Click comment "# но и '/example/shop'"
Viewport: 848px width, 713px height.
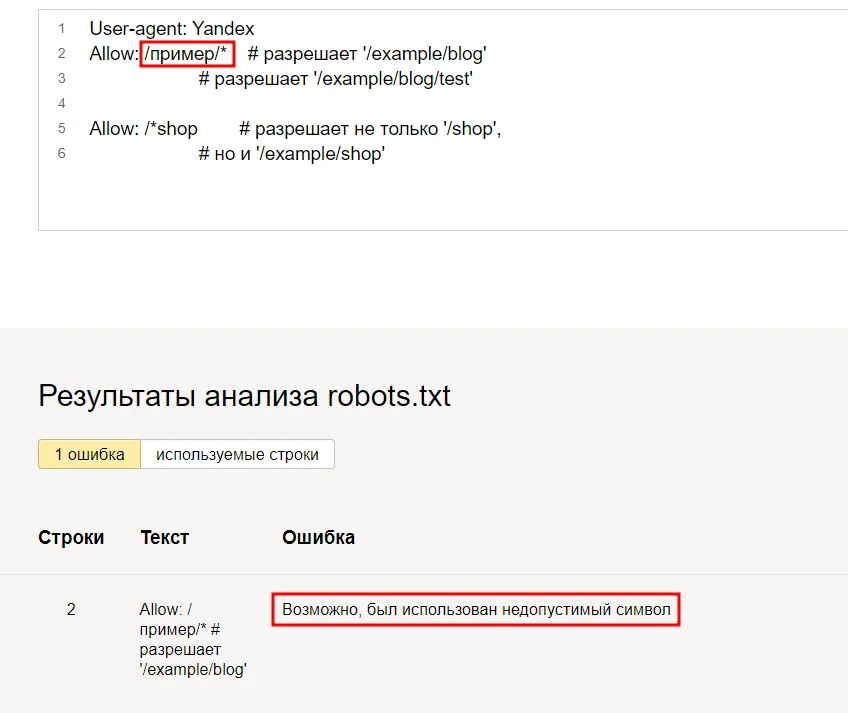tap(292, 154)
